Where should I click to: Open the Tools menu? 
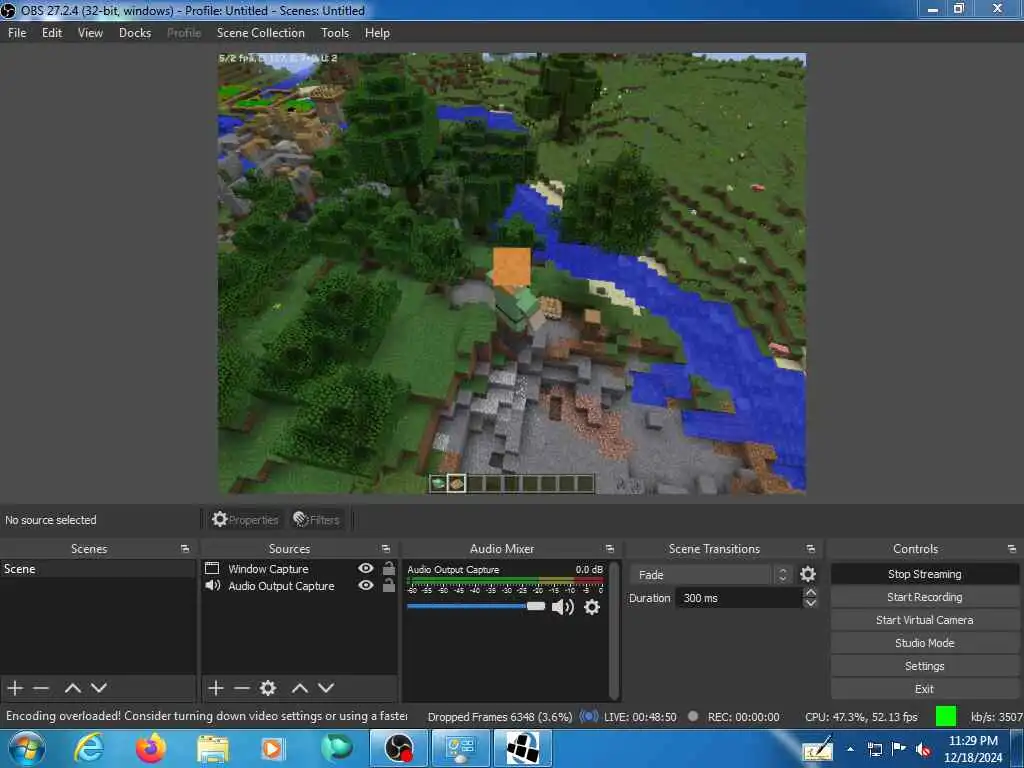pyautogui.click(x=335, y=33)
